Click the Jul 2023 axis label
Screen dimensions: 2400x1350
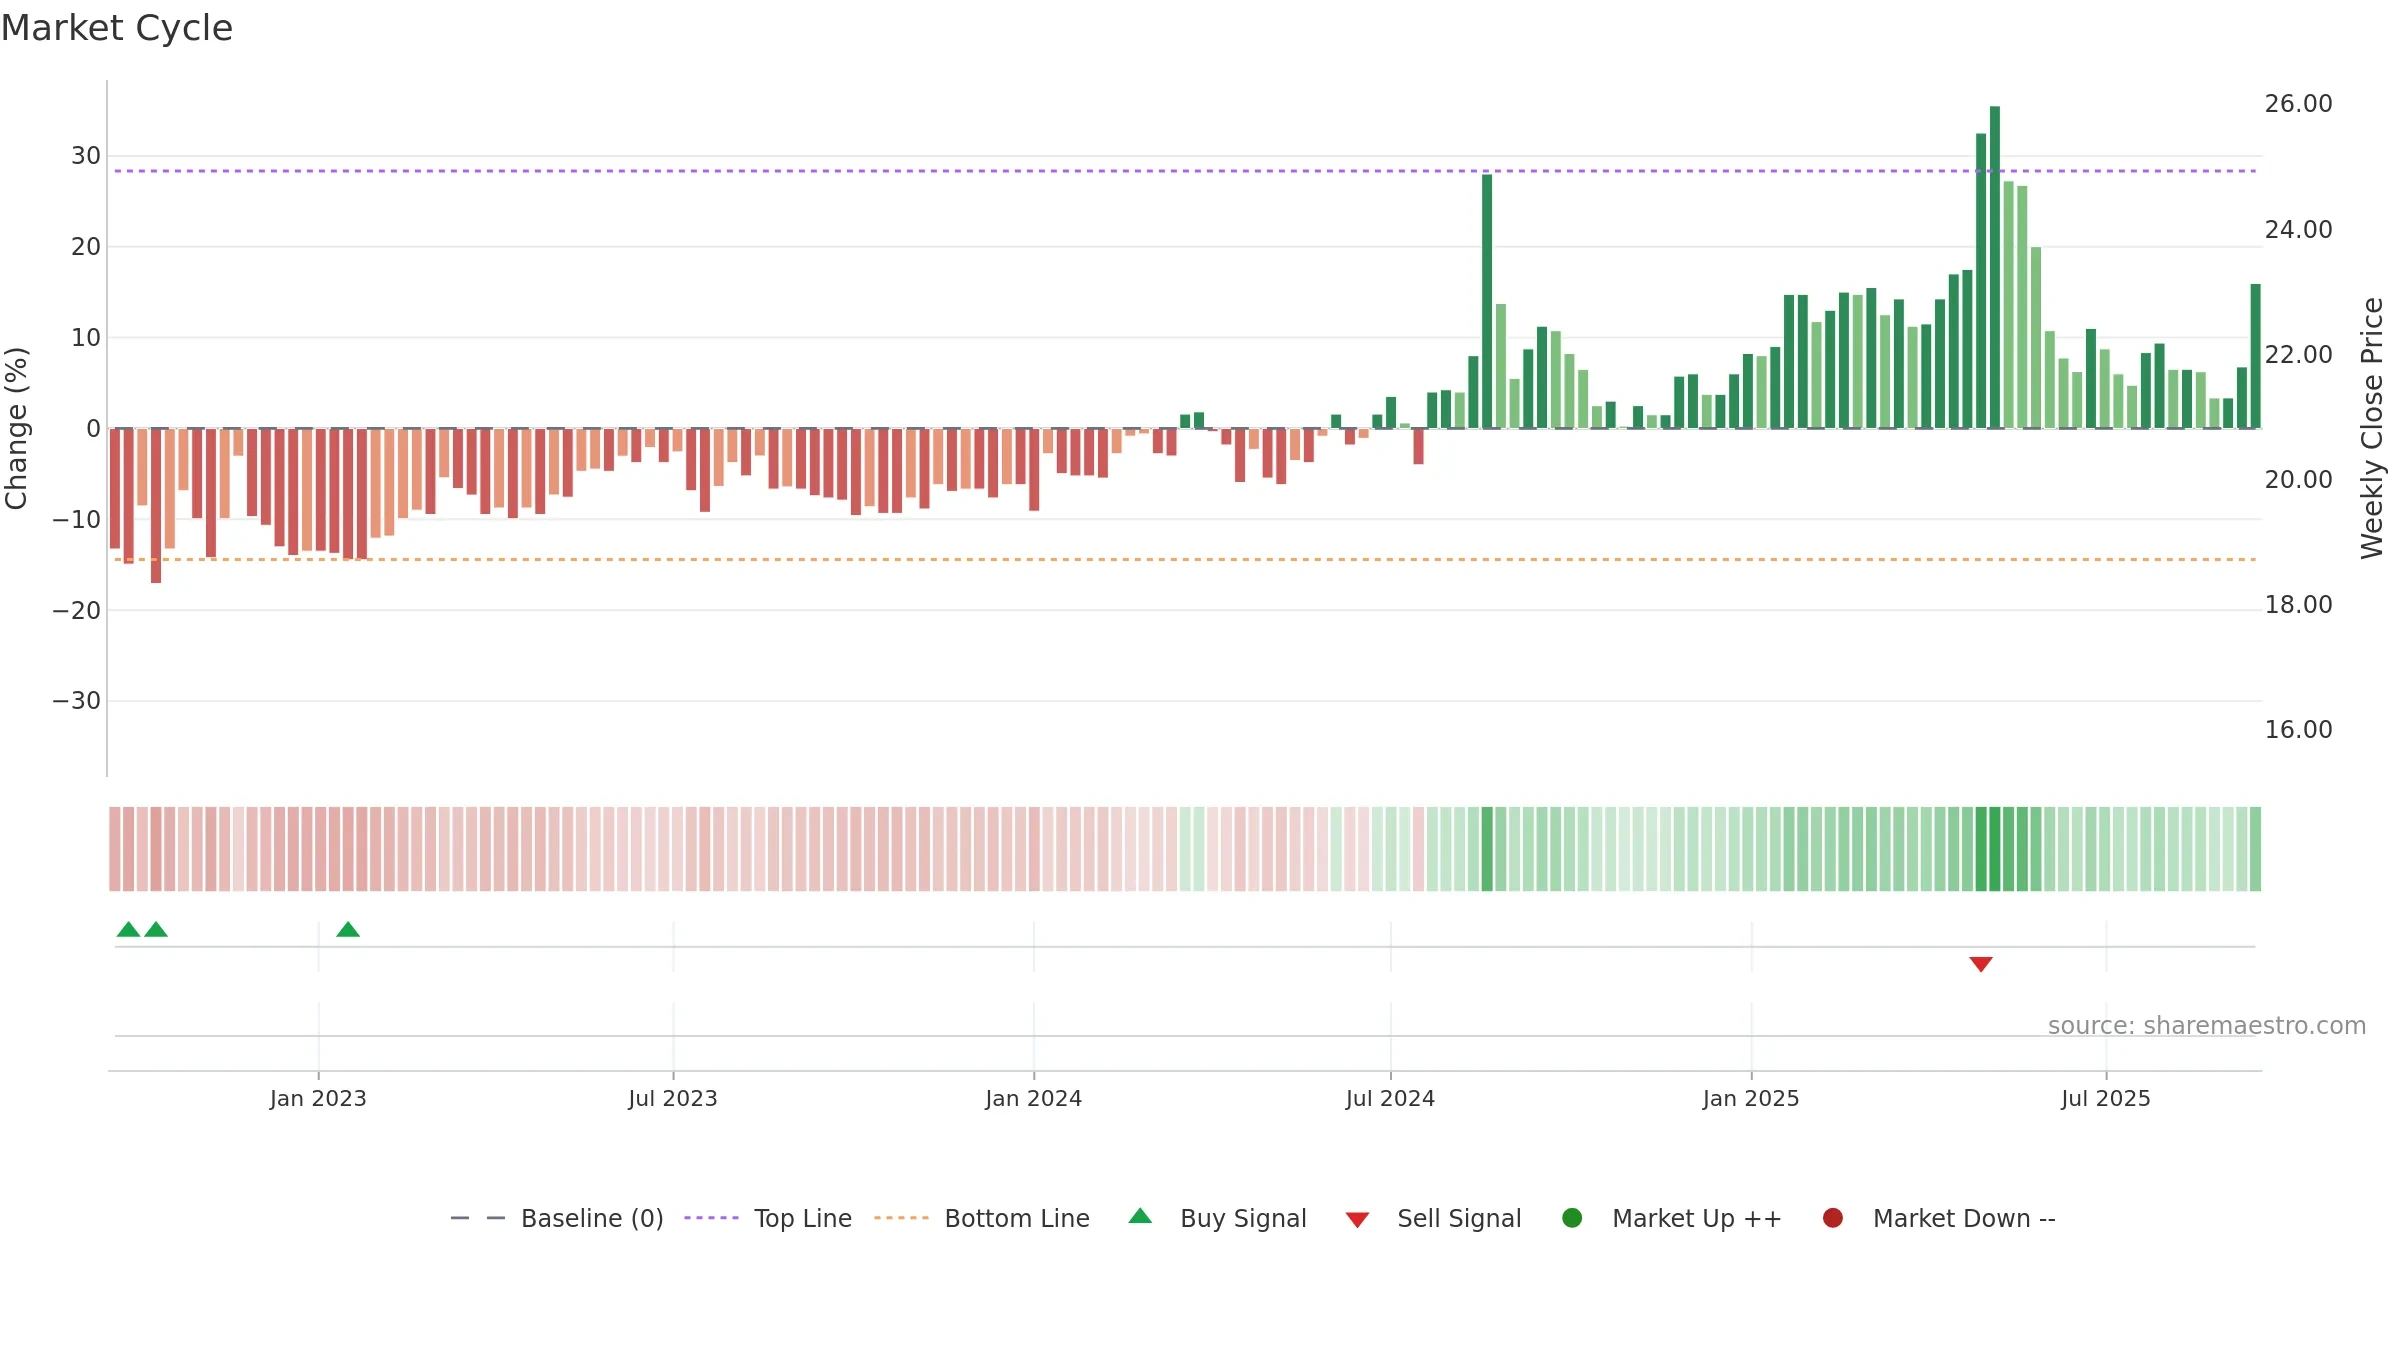click(x=673, y=1099)
